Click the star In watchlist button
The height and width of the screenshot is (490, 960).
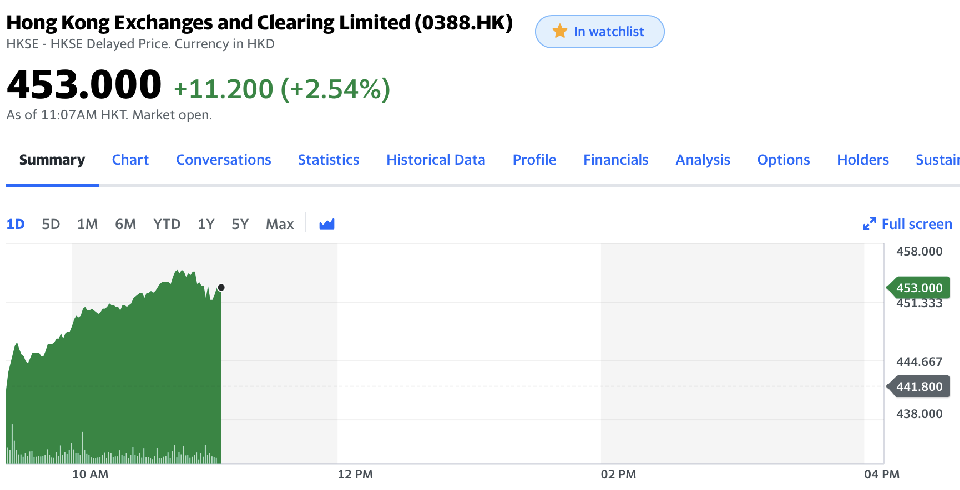coord(600,32)
